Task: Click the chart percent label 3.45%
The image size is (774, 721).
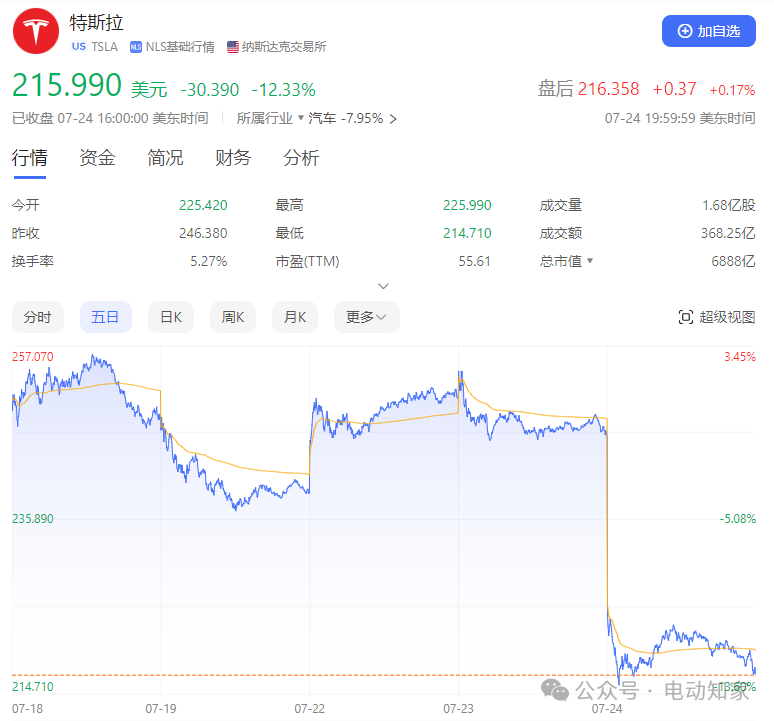Action: click(740, 356)
